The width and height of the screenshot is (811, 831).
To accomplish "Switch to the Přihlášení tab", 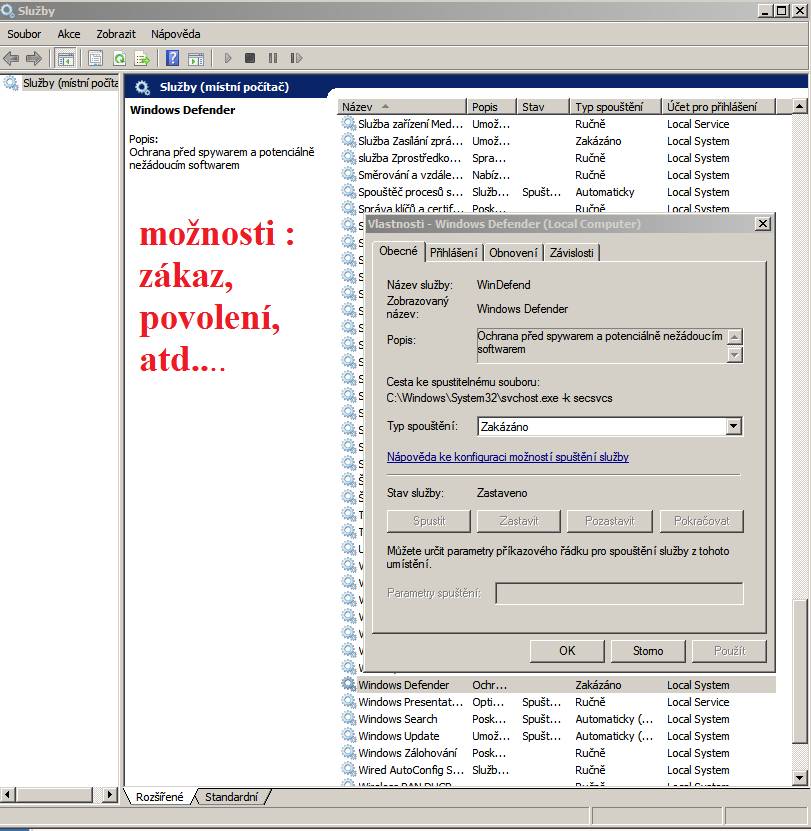I will pyautogui.click(x=454, y=253).
